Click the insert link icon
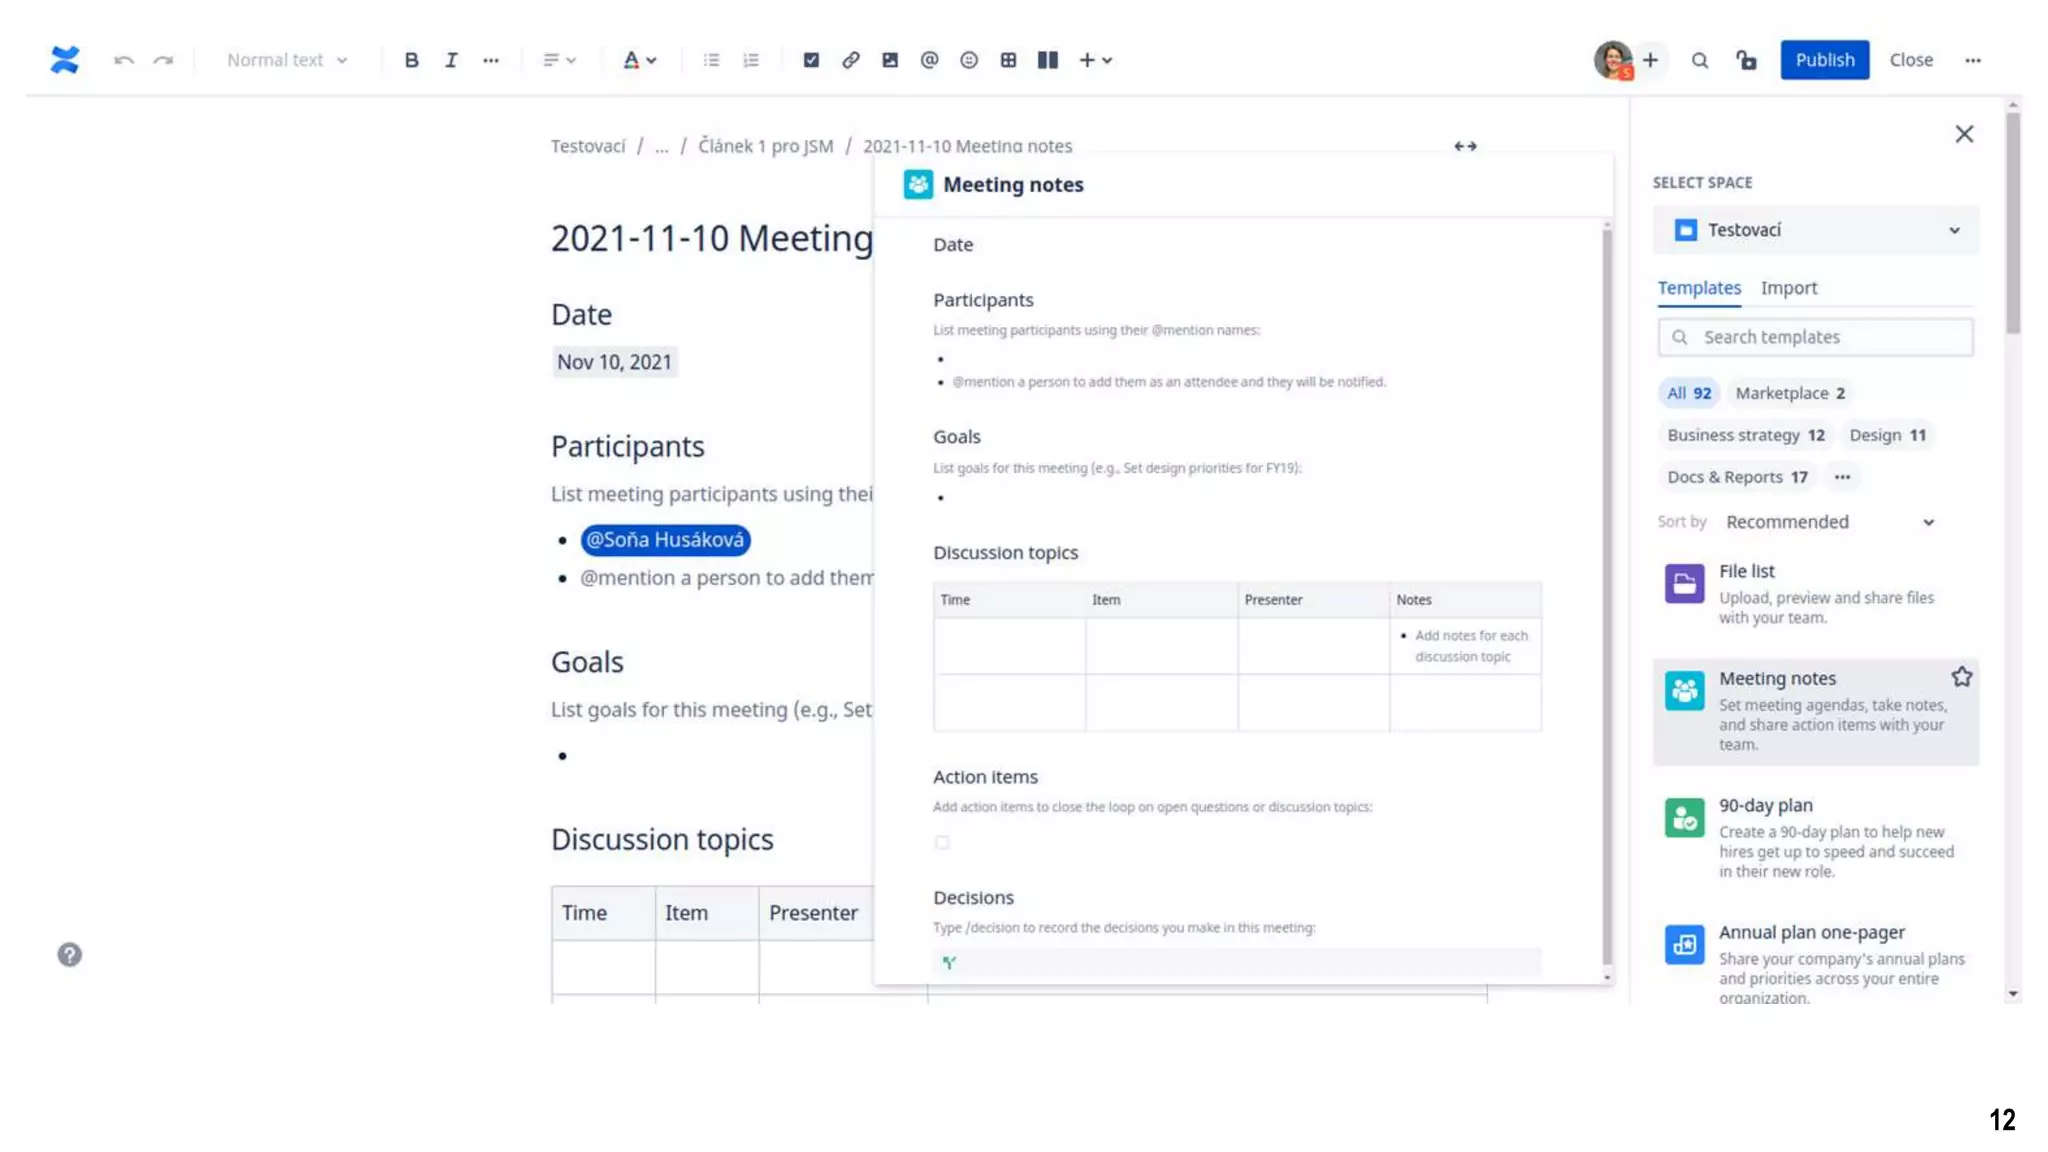 coord(850,60)
